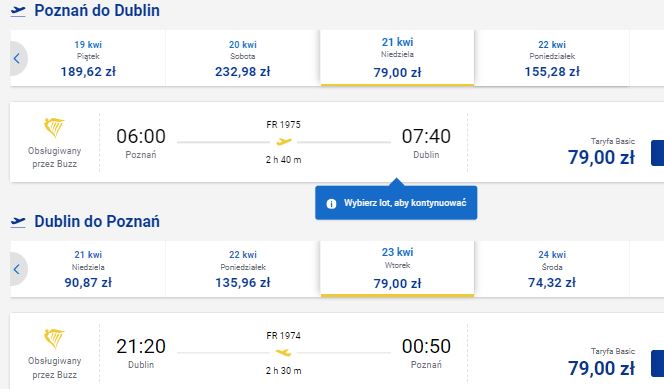Image resolution: width=664 pixels, height=389 pixels.
Task: Select the 23 kwi Wtorek return date tab
Action: (x=397, y=268)
